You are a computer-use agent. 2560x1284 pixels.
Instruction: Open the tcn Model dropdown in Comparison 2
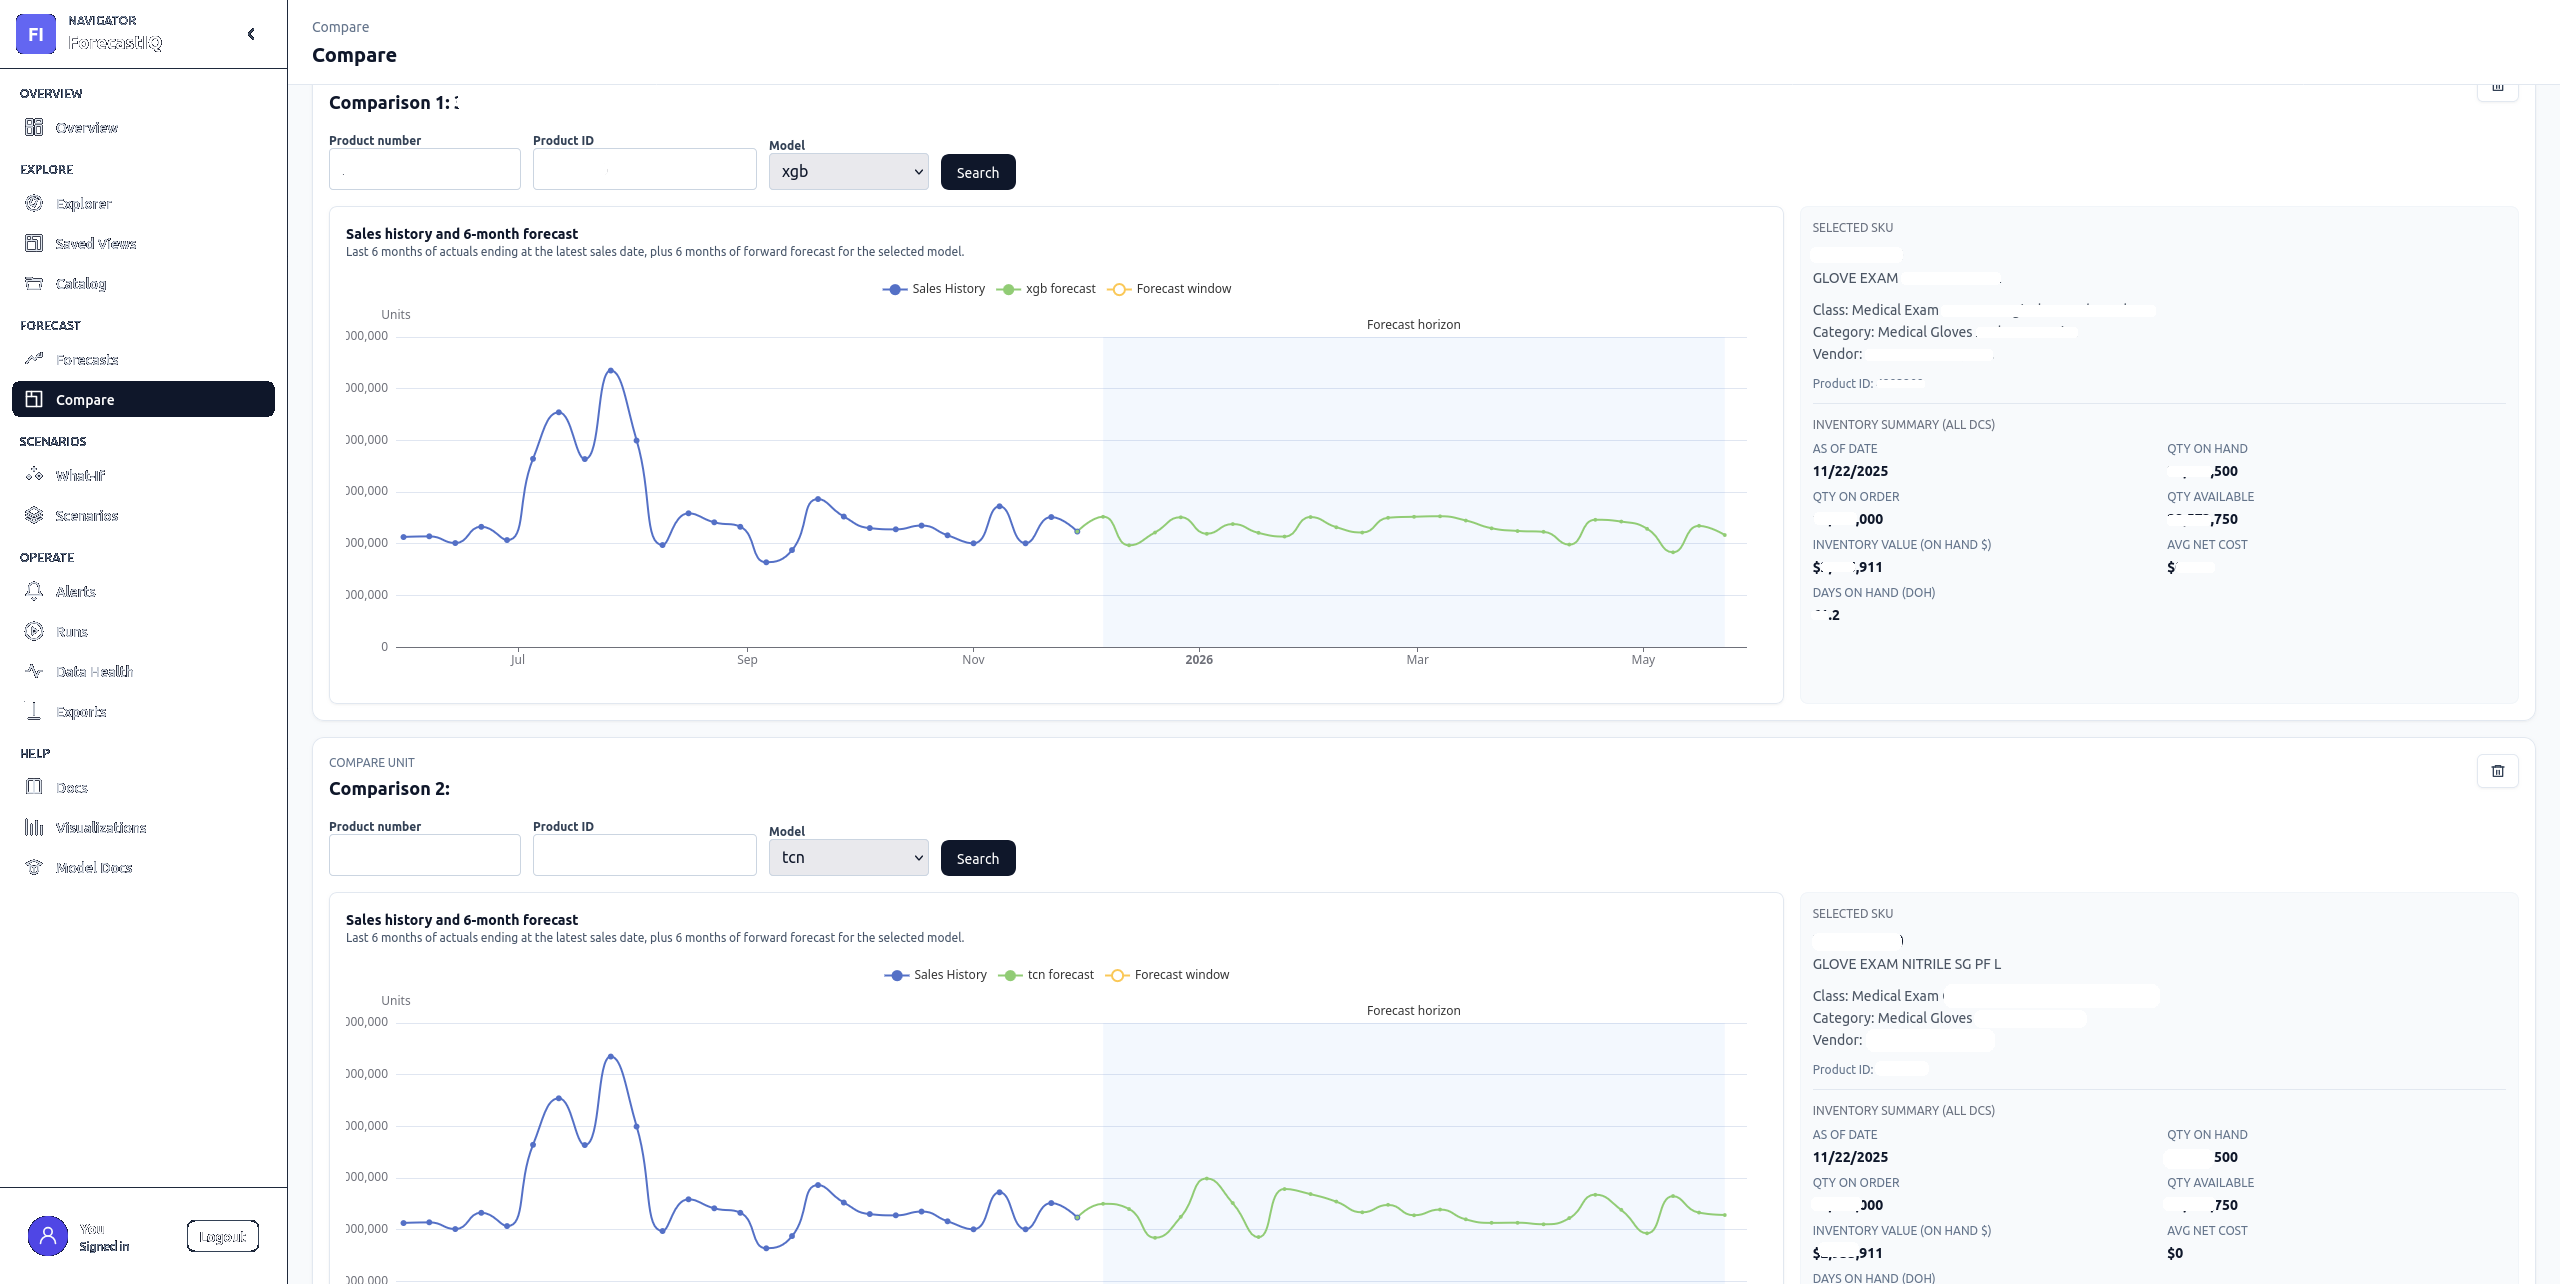coord(848,858)
